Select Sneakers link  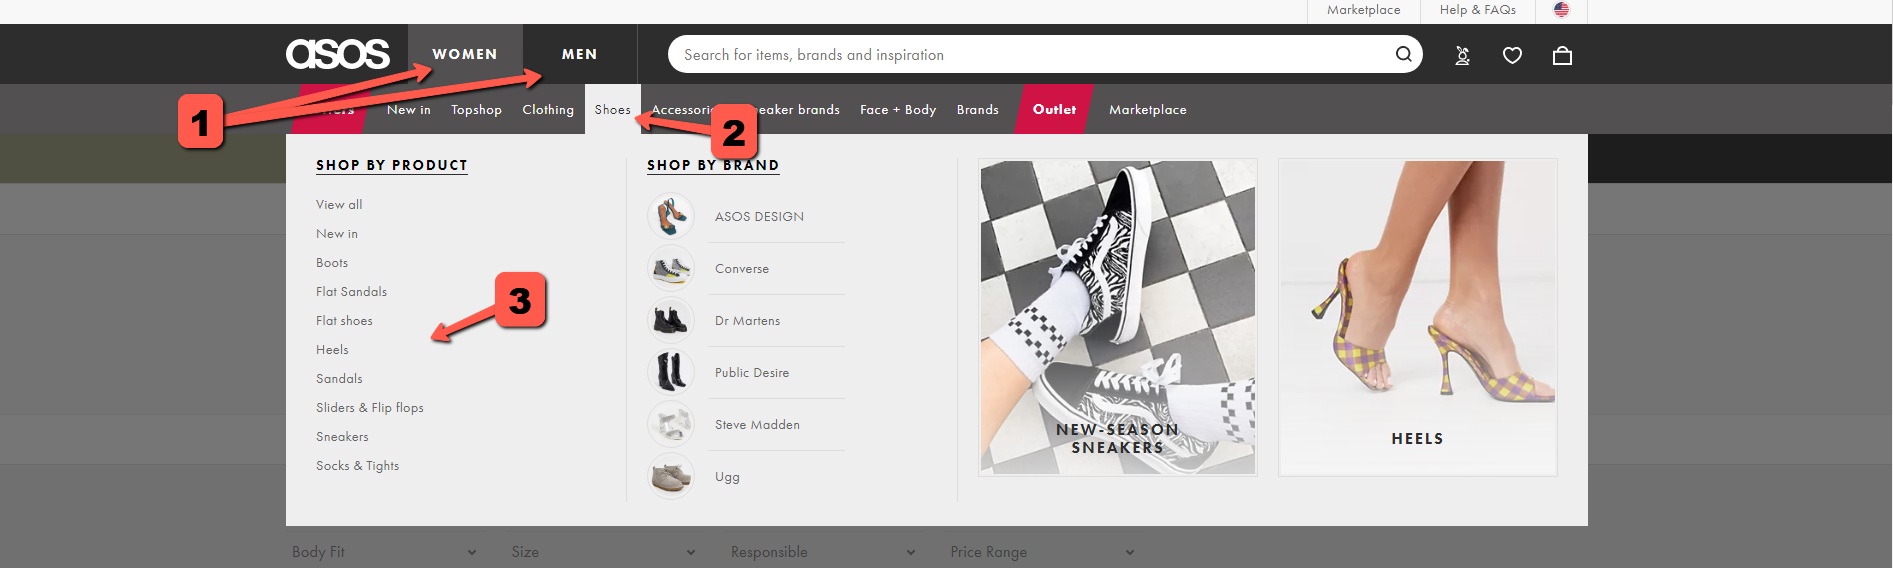click(342, 436)
